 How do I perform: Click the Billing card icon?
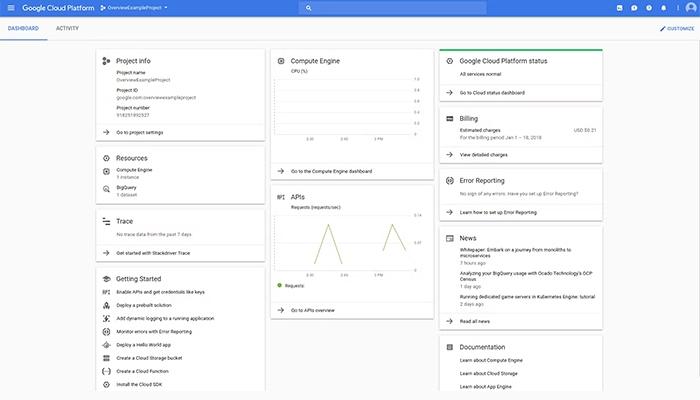(x=450, y=118)
